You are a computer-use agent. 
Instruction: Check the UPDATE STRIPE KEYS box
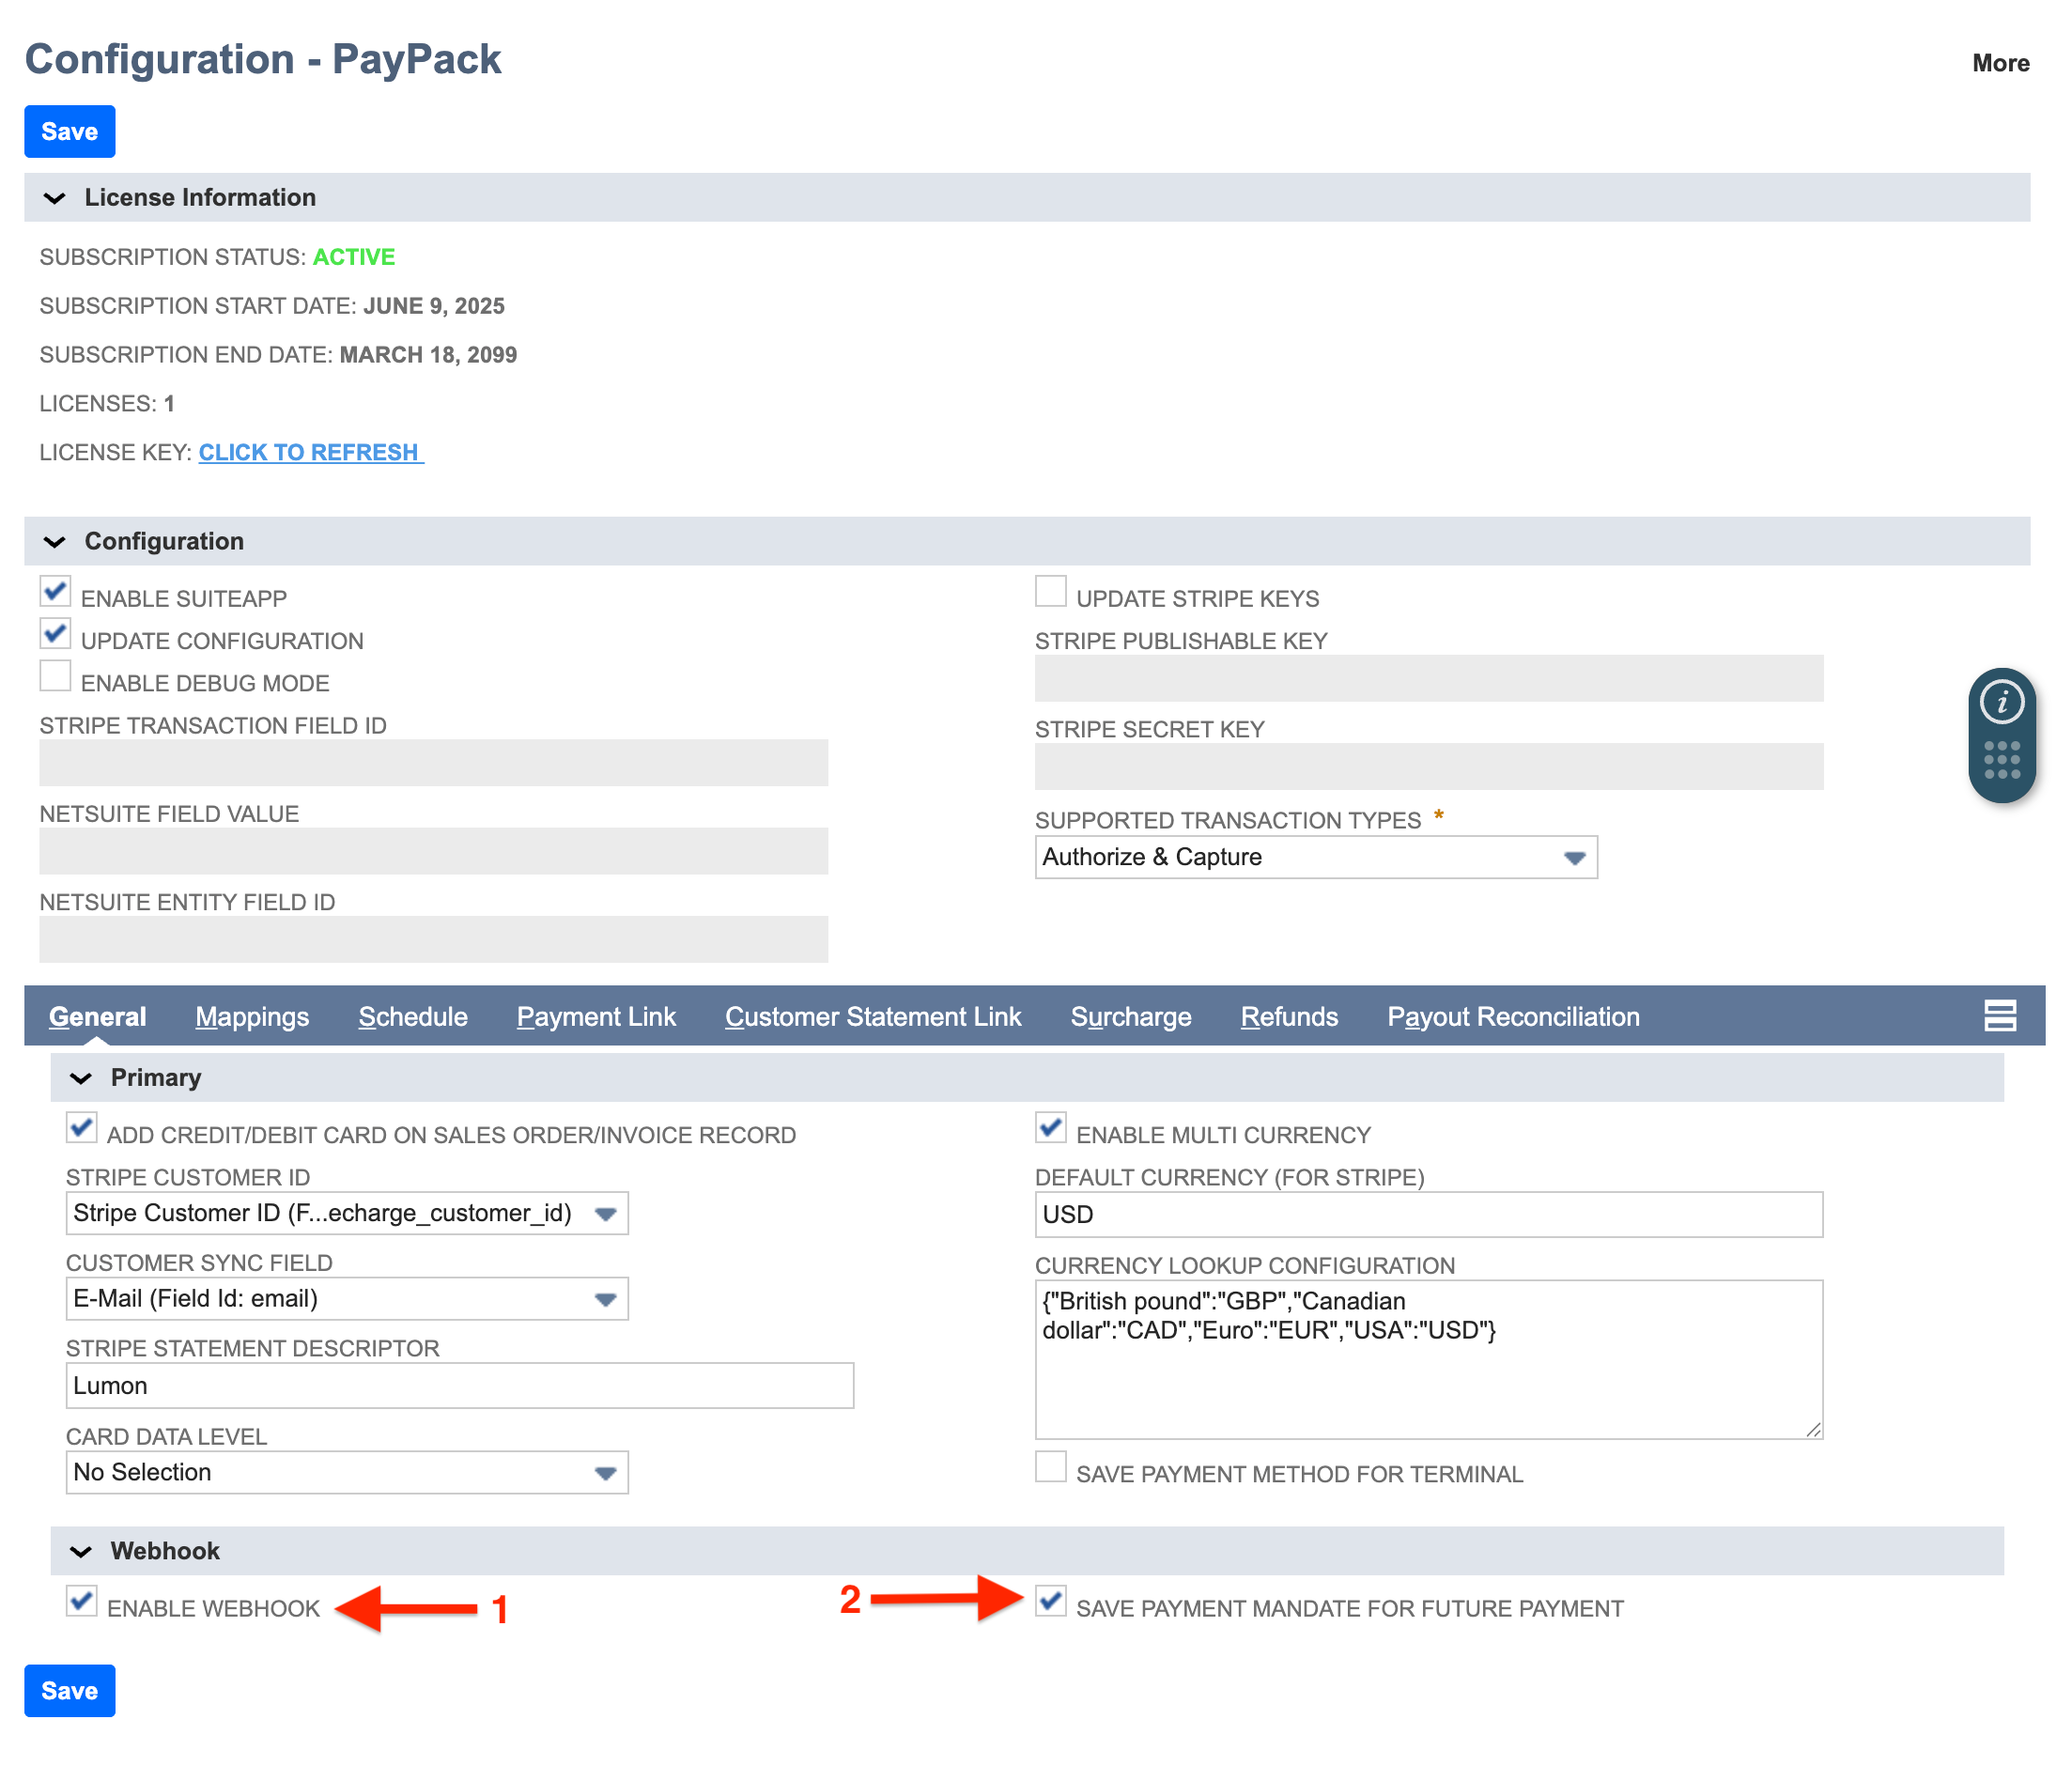pos(1050,592)
